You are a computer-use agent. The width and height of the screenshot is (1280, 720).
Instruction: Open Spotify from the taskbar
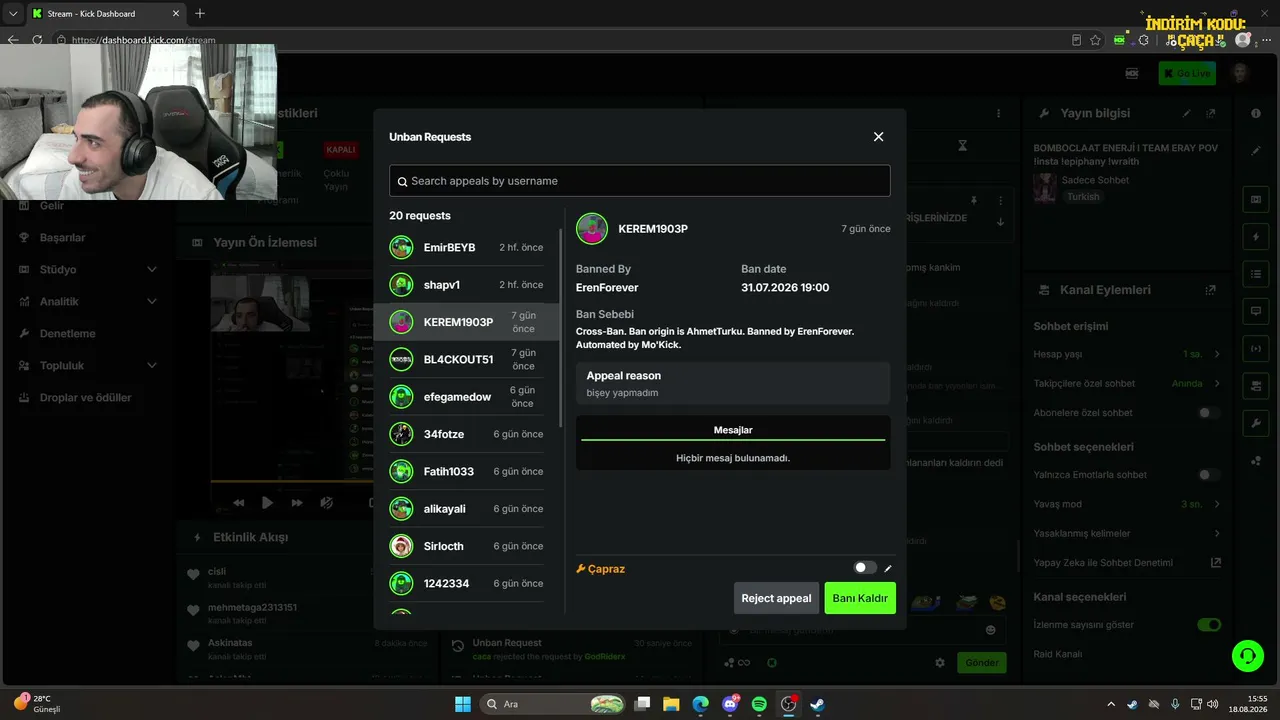point(759,704)
